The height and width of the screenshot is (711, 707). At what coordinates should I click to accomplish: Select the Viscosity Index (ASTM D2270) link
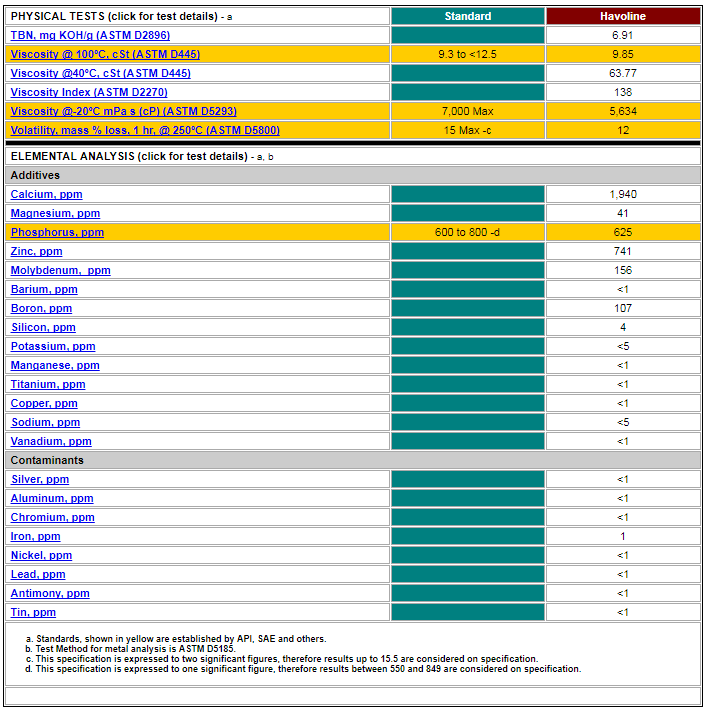point(87,92)
